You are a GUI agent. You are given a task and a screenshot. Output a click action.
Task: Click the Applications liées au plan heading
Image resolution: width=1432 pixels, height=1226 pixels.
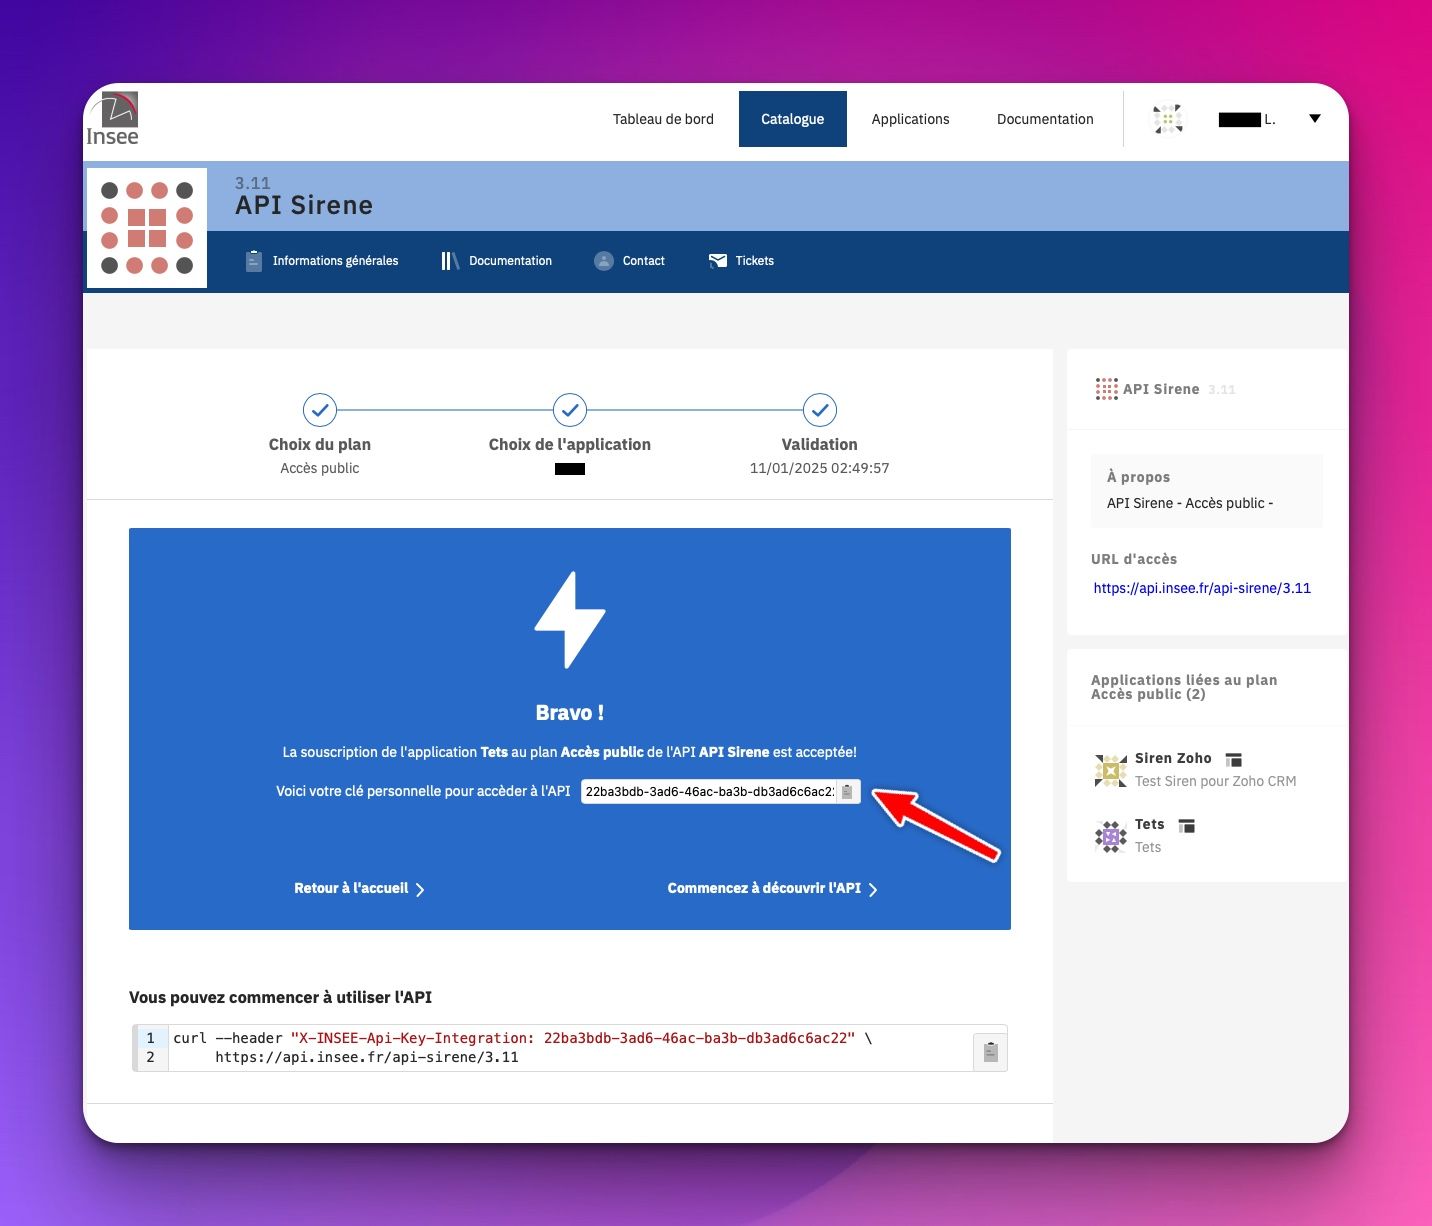pyautogui.click(x=1184, y=687)
